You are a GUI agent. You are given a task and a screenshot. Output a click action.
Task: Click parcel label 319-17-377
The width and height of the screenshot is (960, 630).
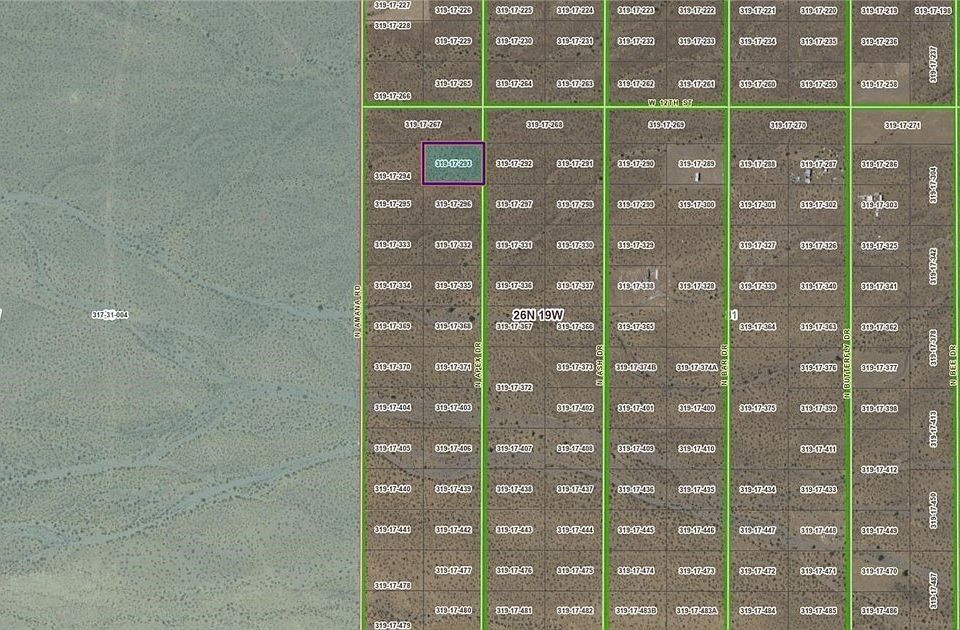879,367
